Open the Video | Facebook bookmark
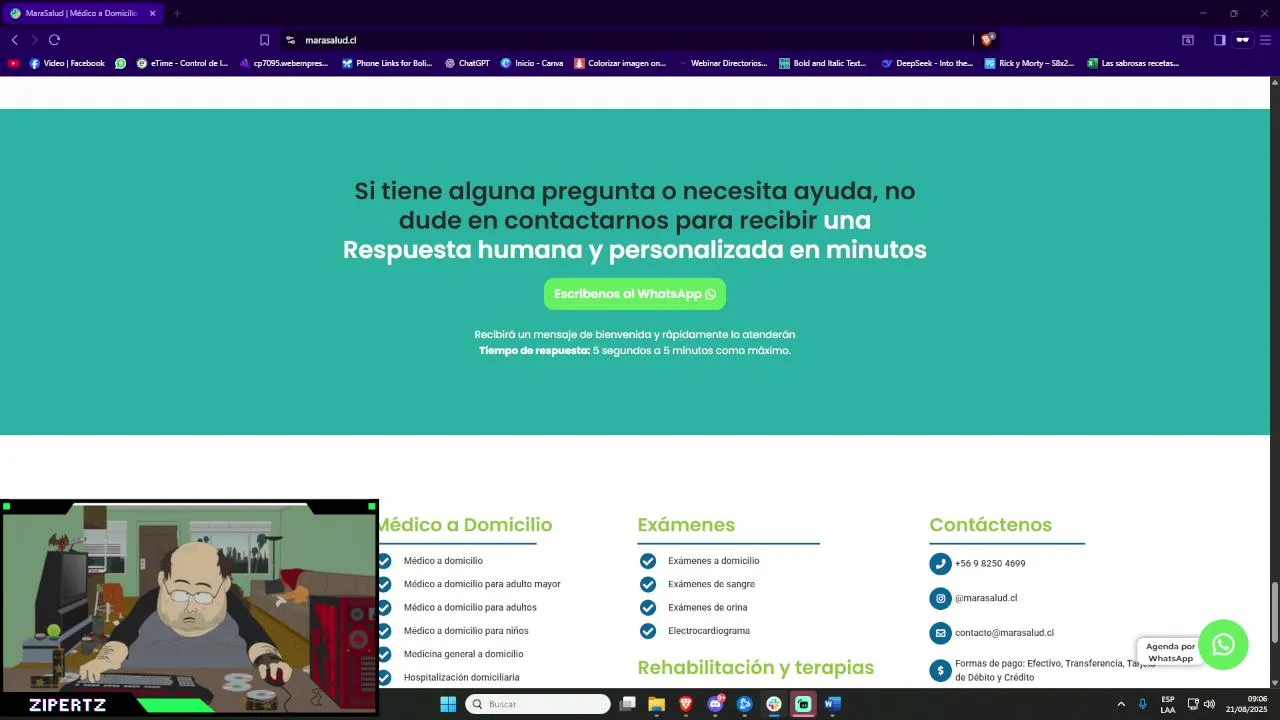The image size is (1280, 720). click(x=67, y=63)
